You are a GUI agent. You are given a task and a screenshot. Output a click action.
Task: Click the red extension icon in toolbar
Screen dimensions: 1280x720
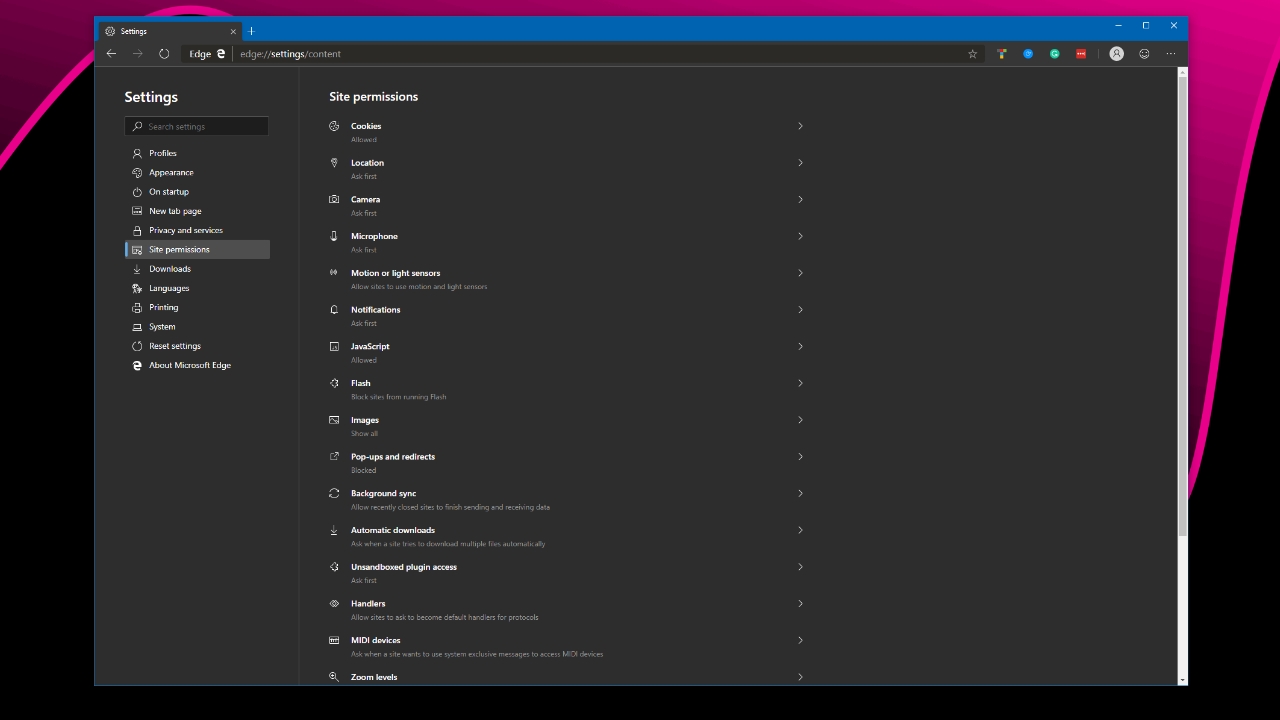[1081, 54]
